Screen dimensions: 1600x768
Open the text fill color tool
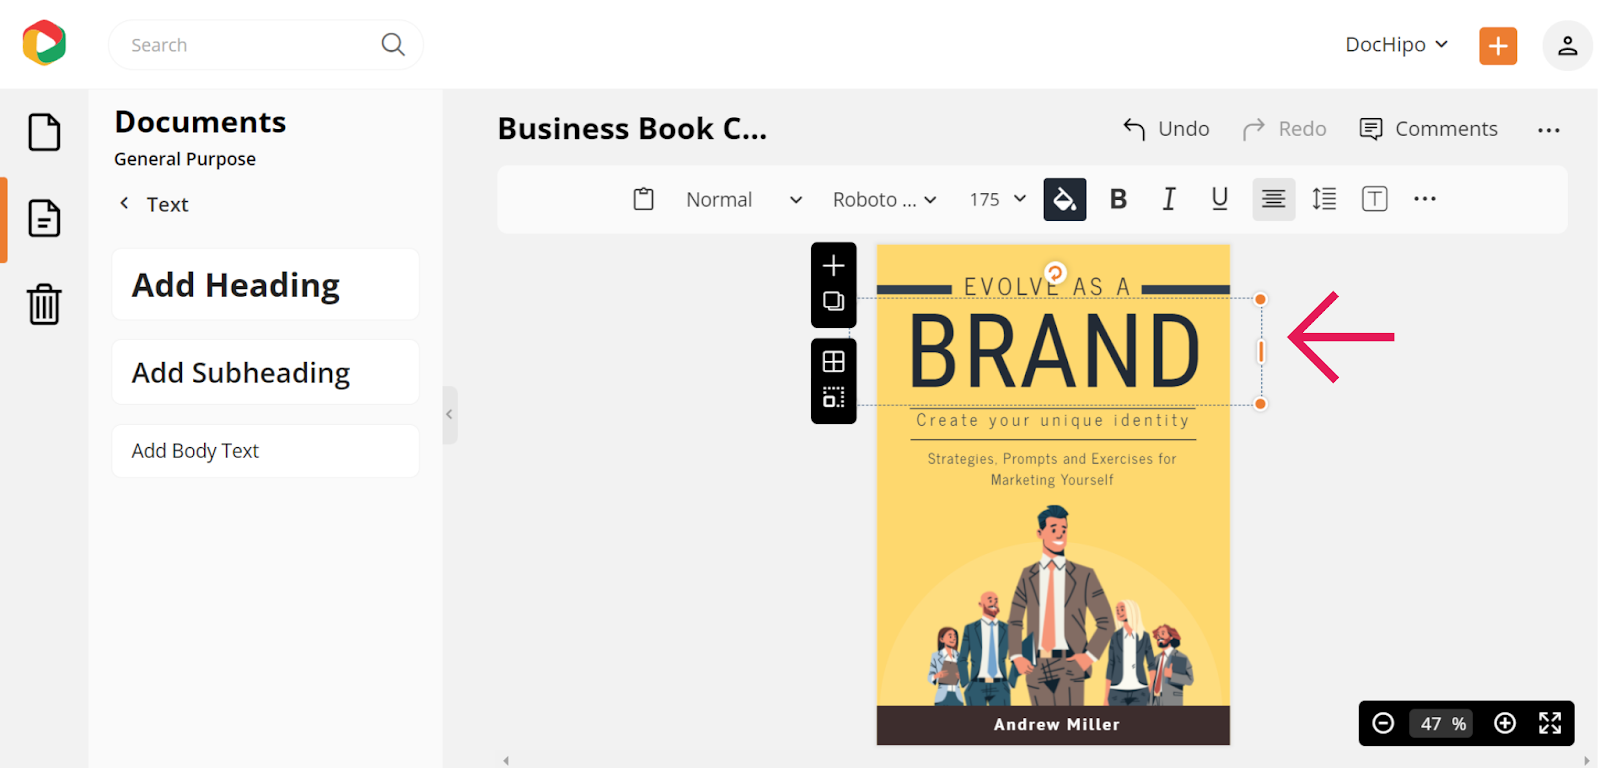tap(1065, 199)
